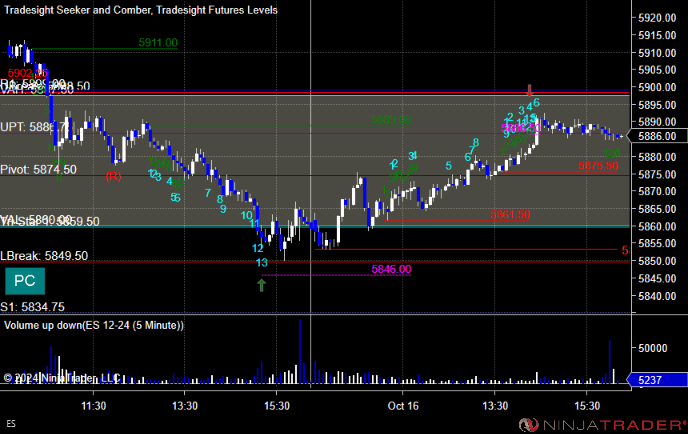Click the red 5861.50 level label
The width and height of the screenshot is (688, 434).
coord(510,215)
